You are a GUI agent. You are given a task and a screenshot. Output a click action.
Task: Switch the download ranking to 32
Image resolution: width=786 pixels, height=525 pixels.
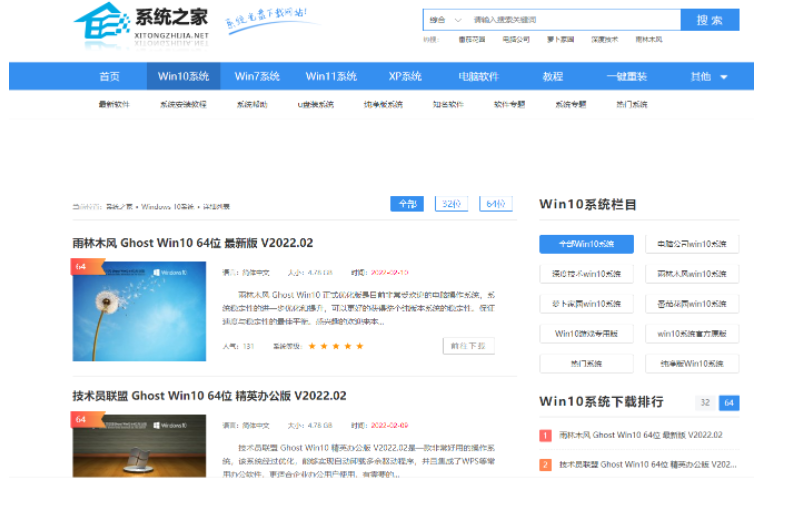pyautogui.click(x=705, y=402)
